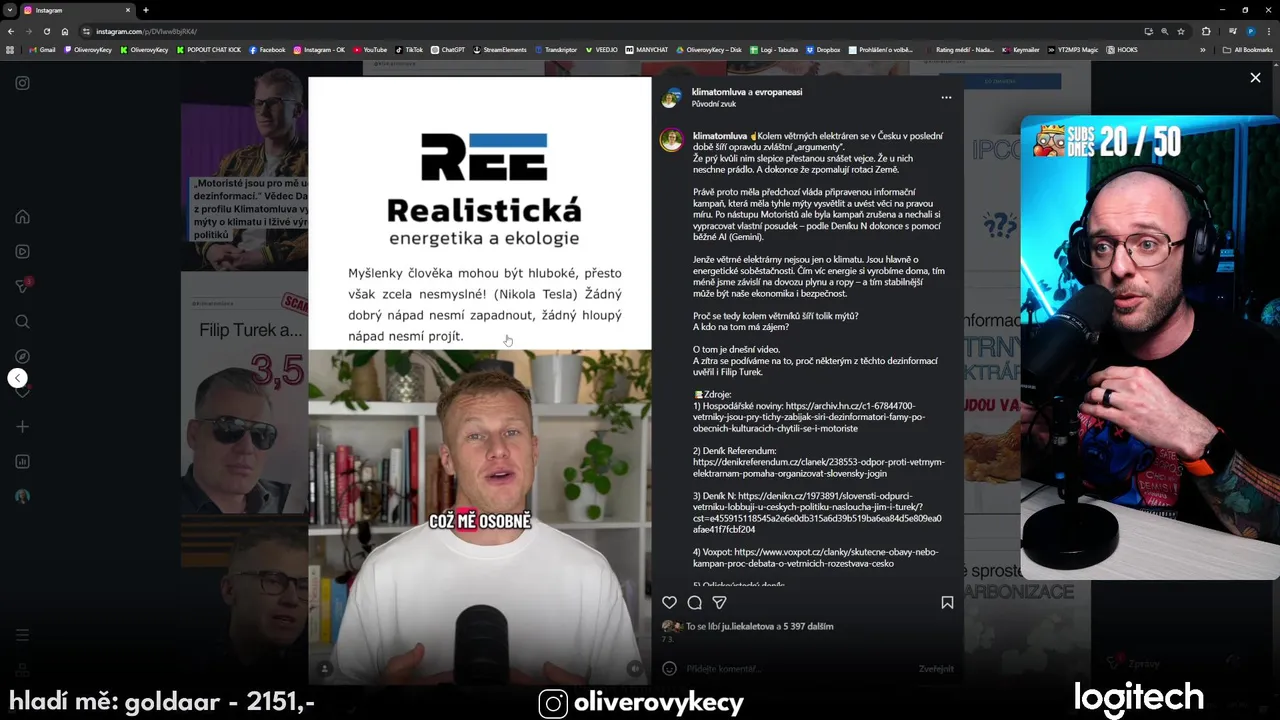
Task: Open comment bubble icon on post
Action: (695, 603)
